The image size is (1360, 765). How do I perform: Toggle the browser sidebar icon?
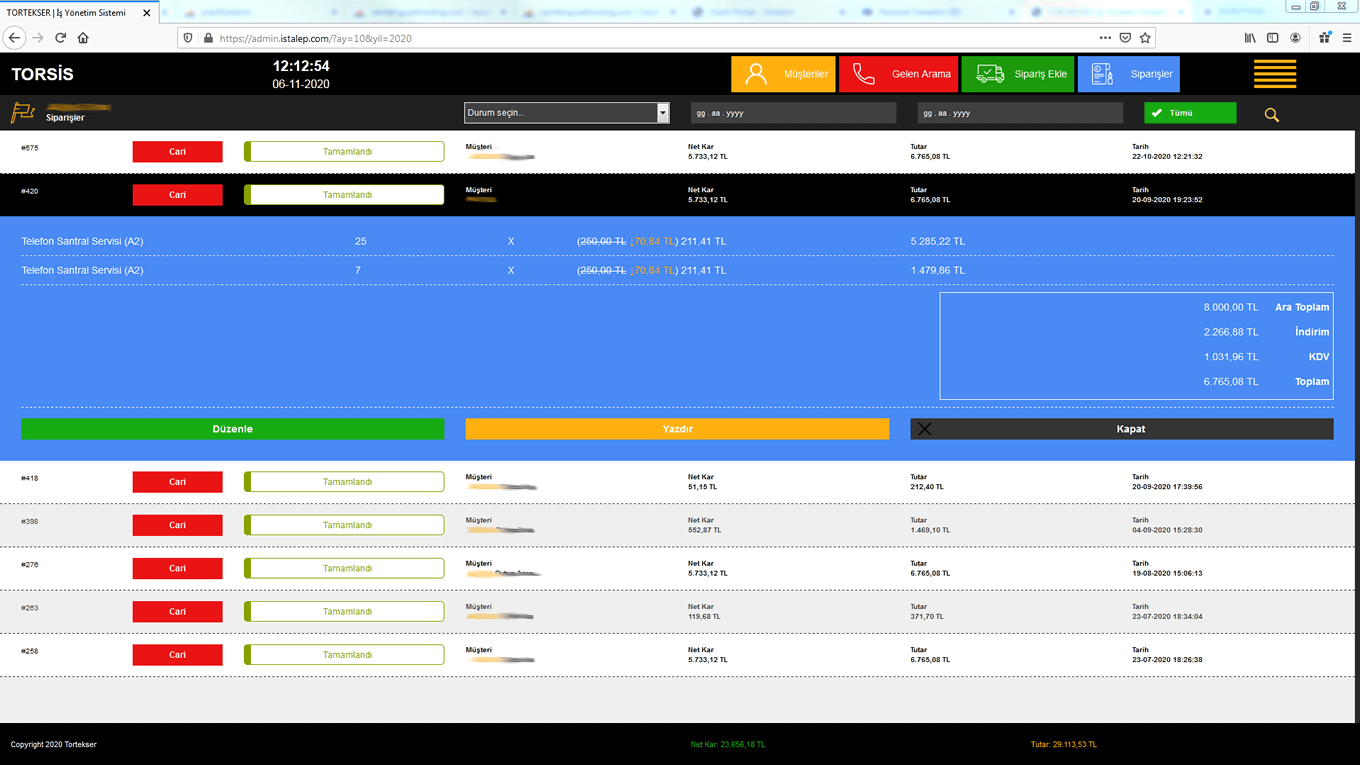point(1272,38)
